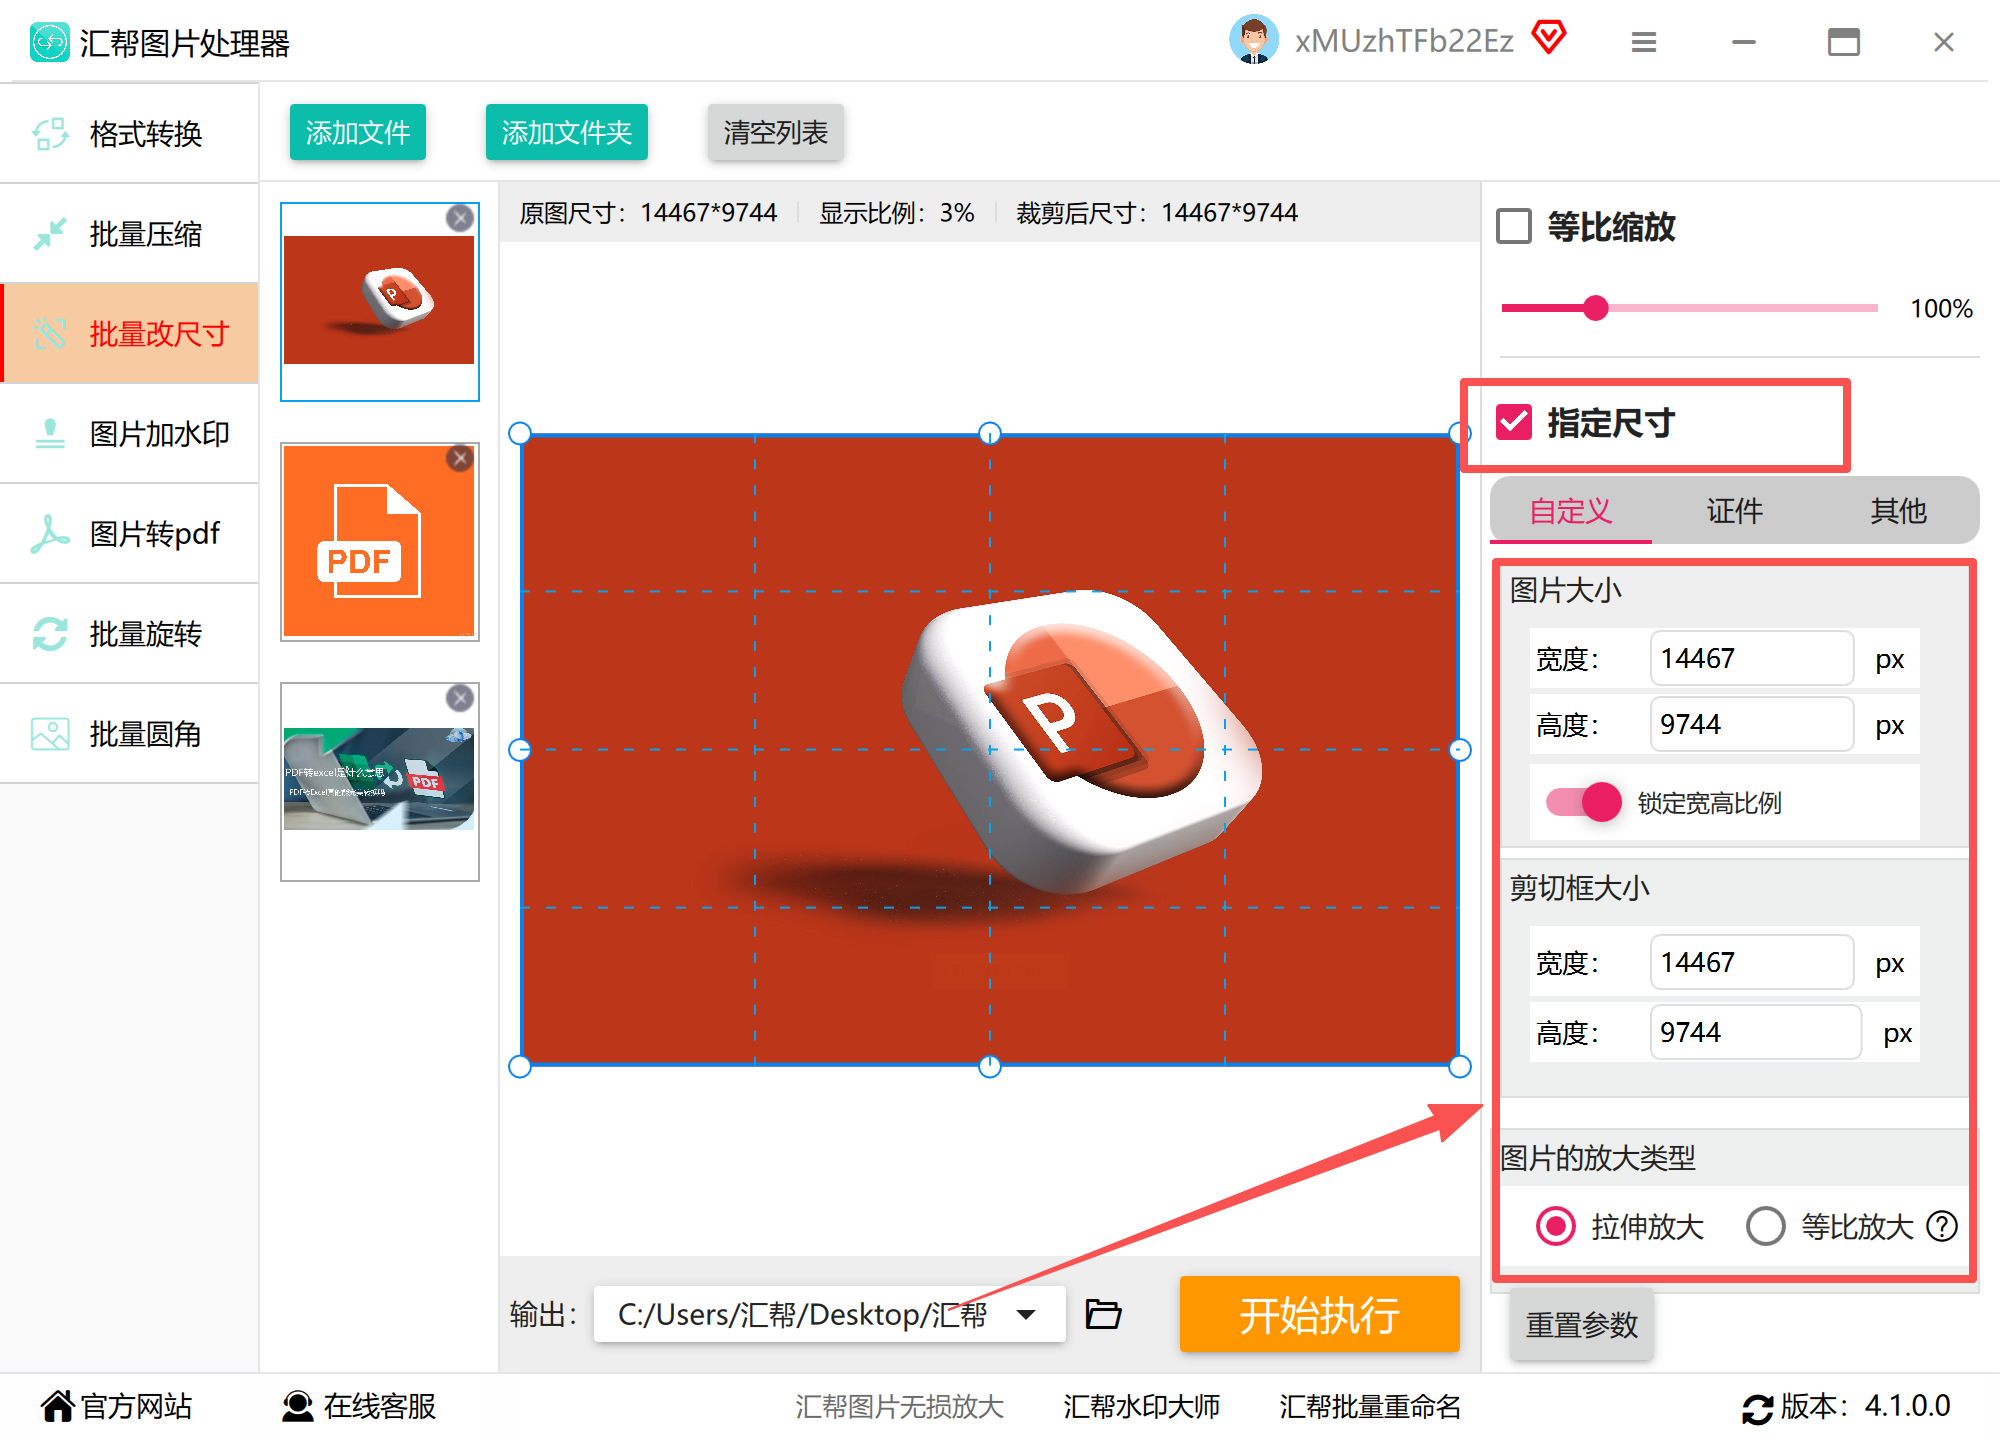Open batch rounded corners icon
Viewport: 2000px width, 1440px height.
[x=50, y=734]
